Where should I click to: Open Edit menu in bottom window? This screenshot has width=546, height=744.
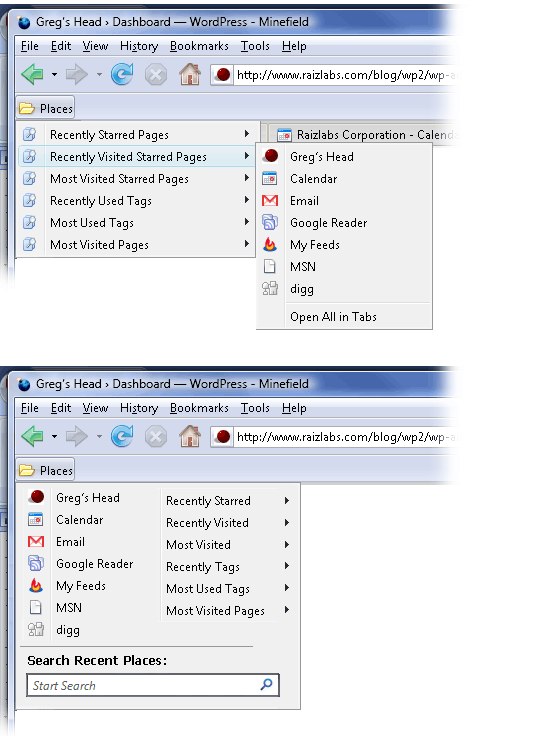(61, 408)
